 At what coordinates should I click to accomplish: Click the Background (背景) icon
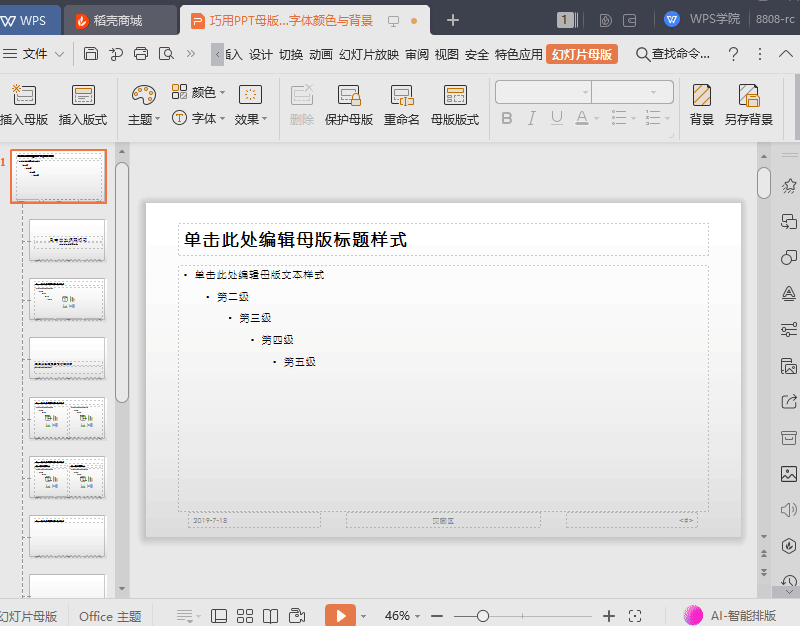702,106
